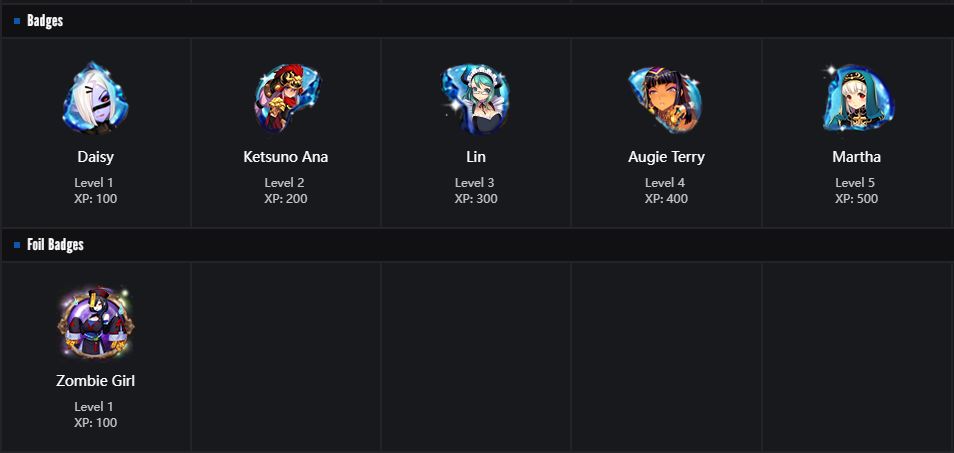Click the blue square beside Badges
Viewport: 954px width, 453px height.
[x=17, y=21]
